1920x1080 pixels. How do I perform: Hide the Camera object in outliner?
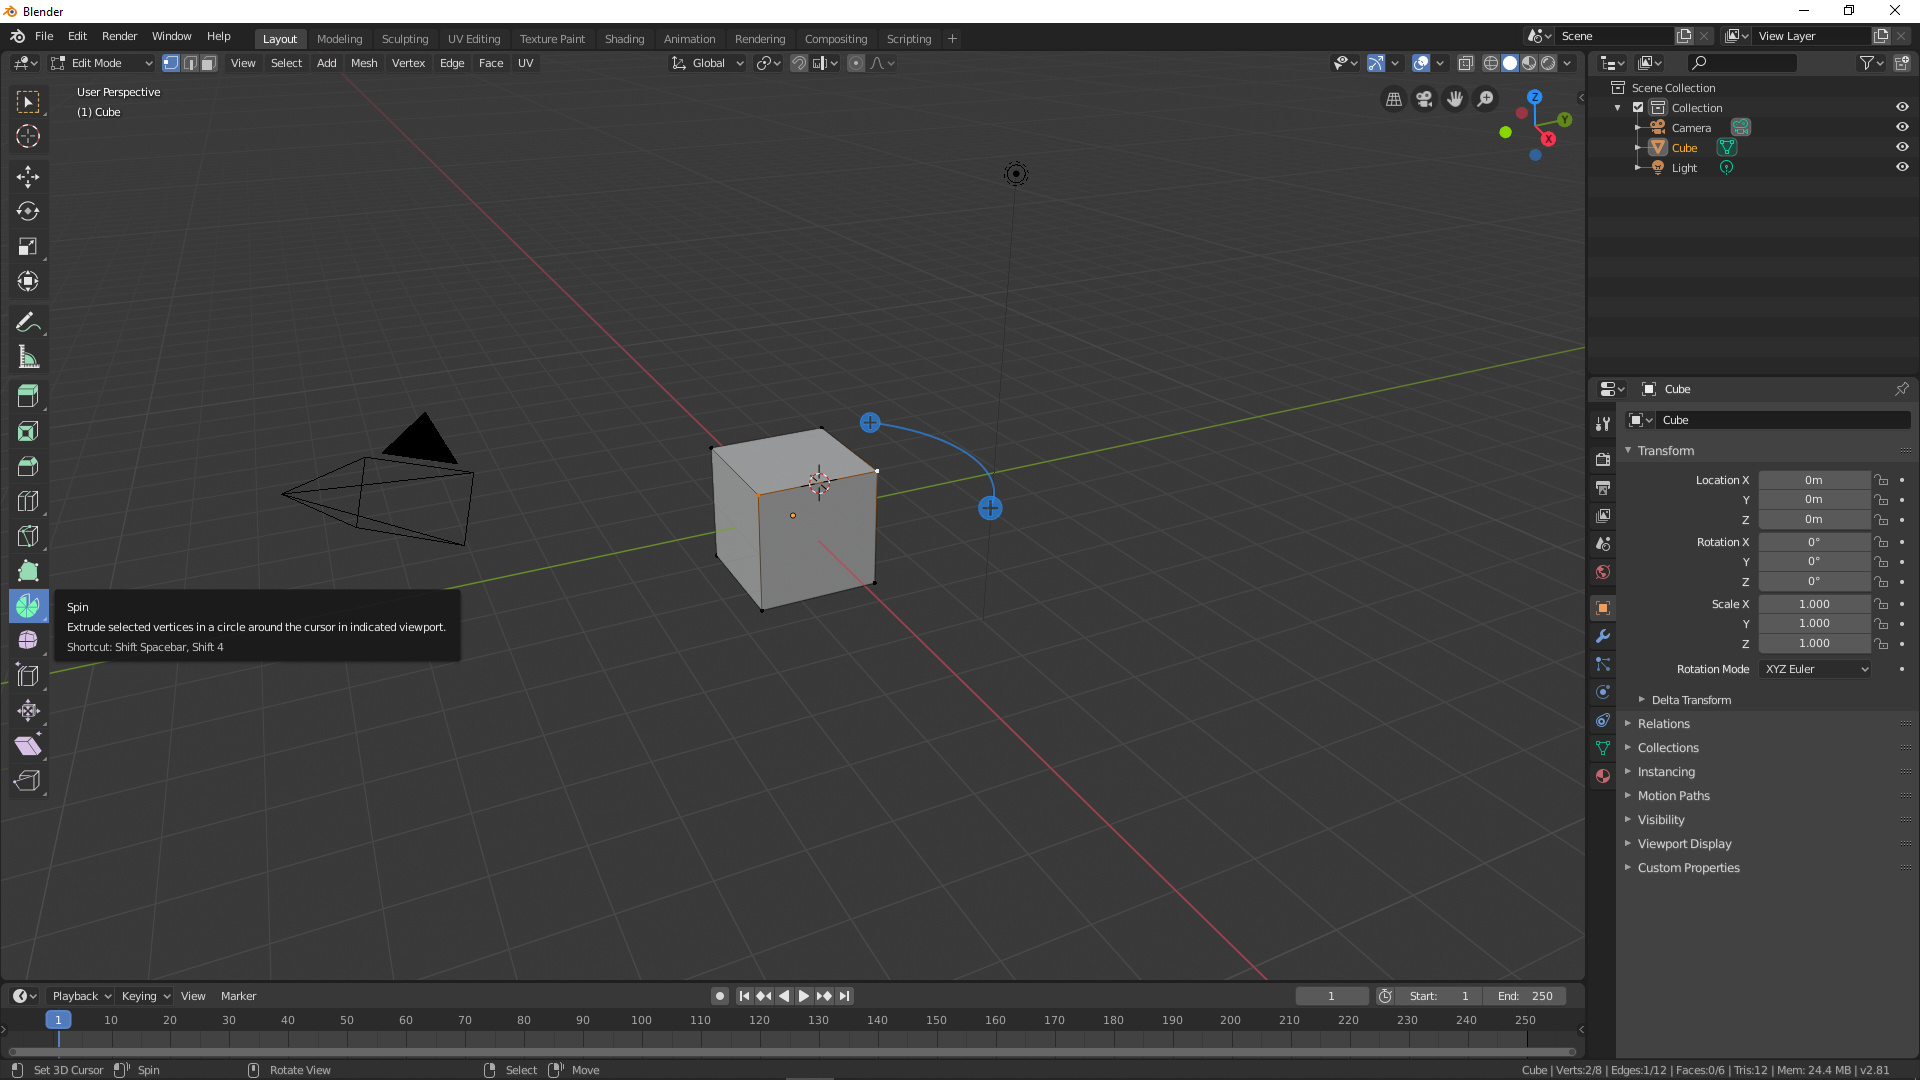pyautogui.click(x=1902, y=127)
